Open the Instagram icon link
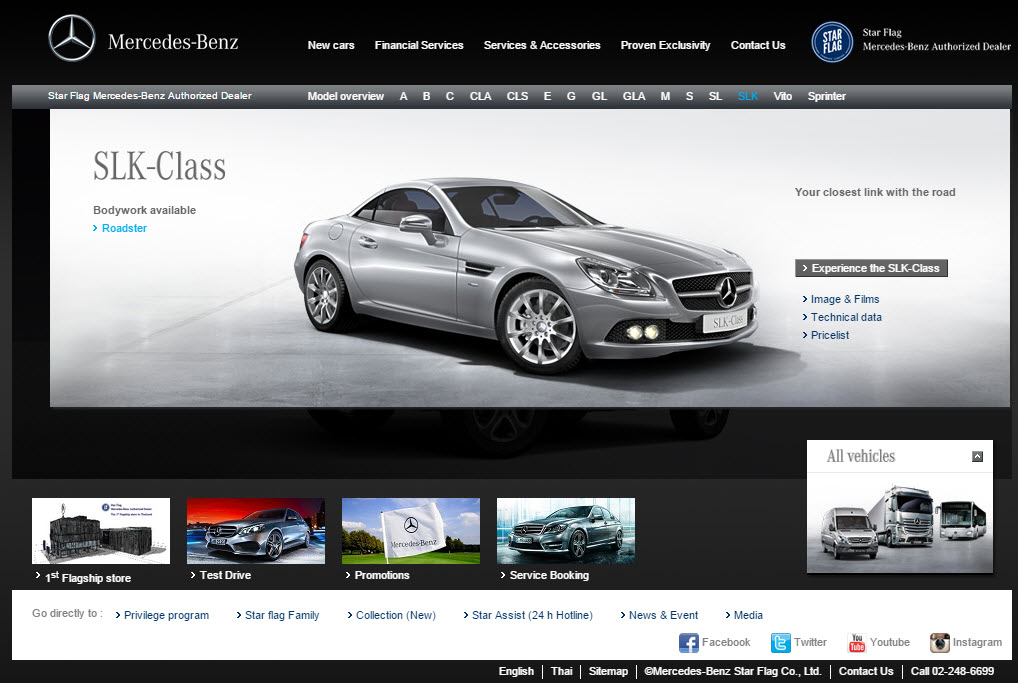Viewport: 1018px width, 683px height. point(939,643)
